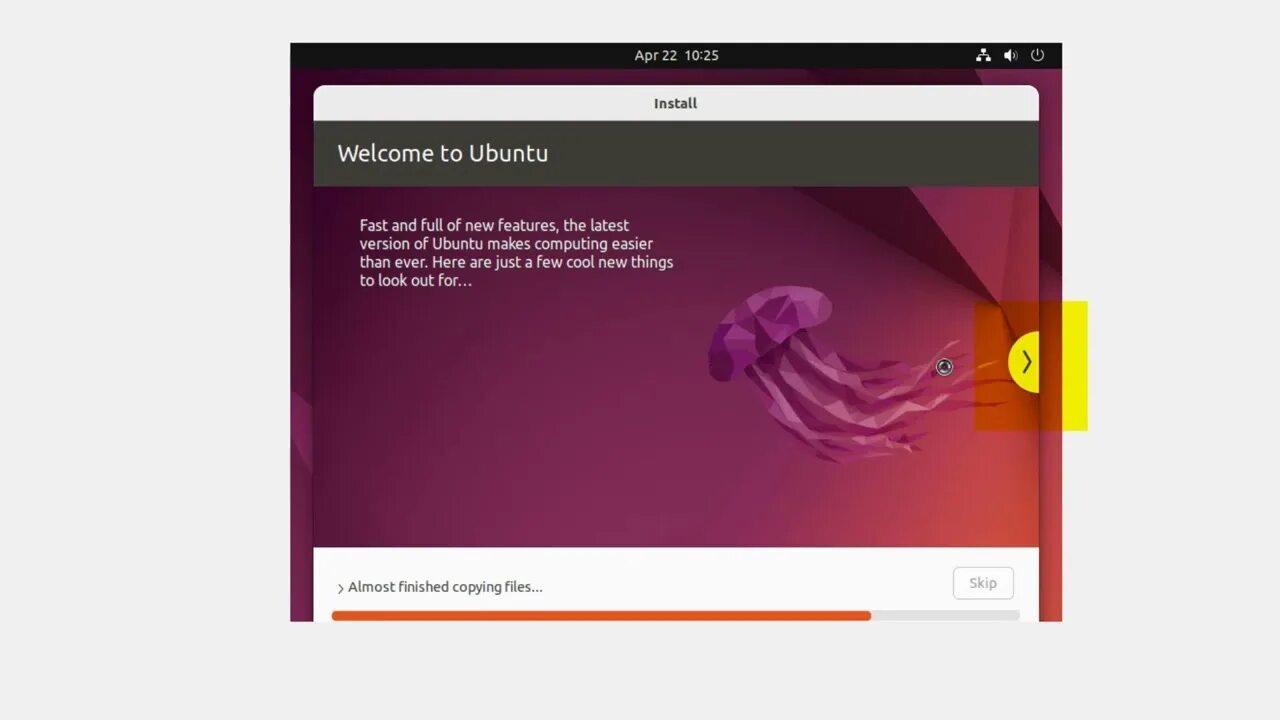Click the 'Welcome to Ubuntu' heading

coord(443,153)
